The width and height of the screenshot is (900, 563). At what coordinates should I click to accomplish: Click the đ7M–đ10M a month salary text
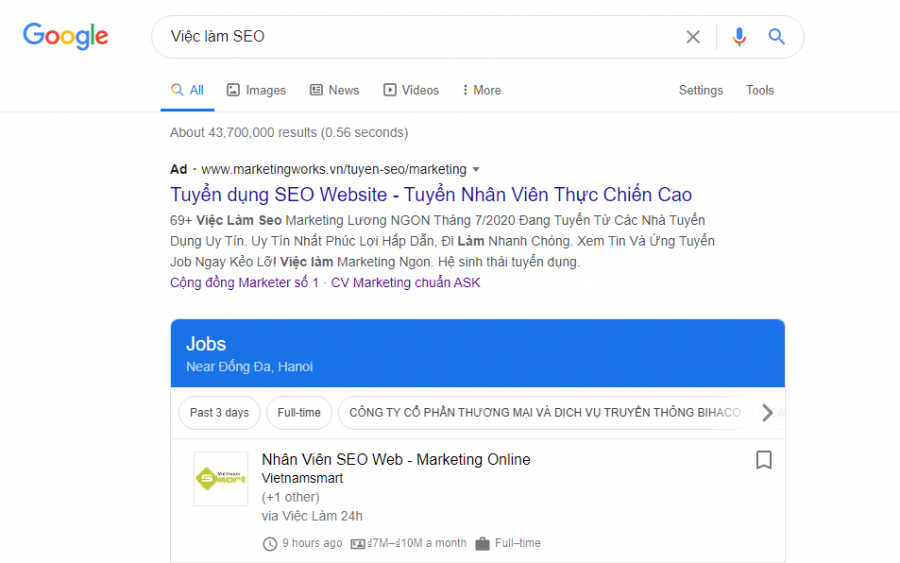pos(417,543)
